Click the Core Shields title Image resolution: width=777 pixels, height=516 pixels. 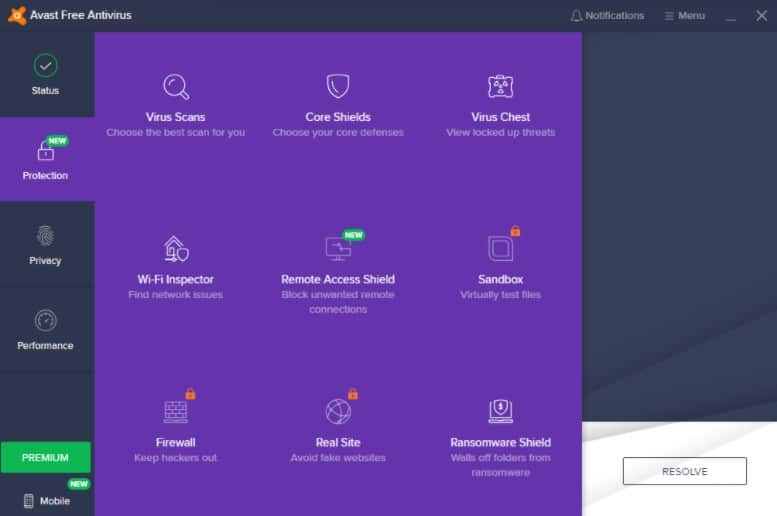338,117
